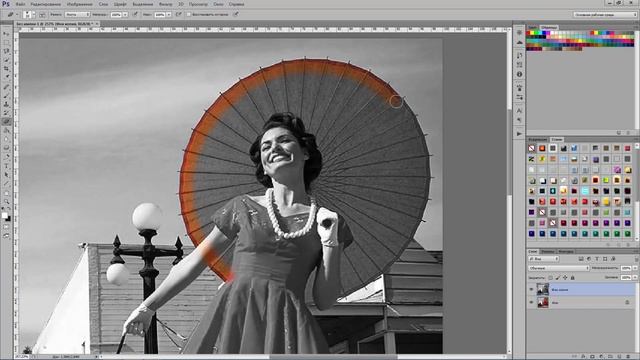Switch to the Контуры tab

565,251
